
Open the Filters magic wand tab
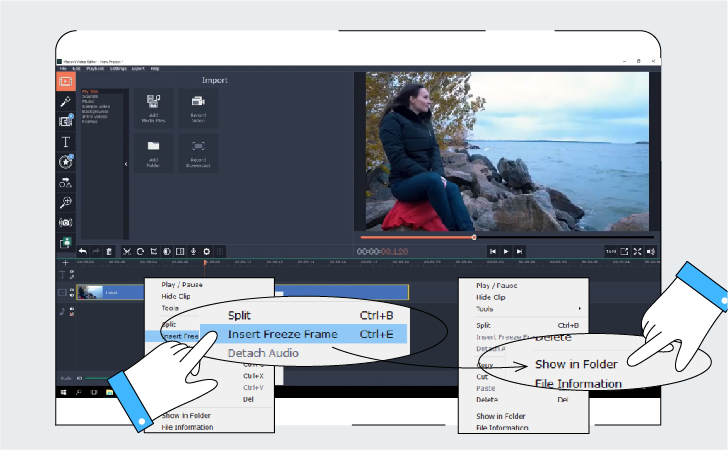point(65,102)
